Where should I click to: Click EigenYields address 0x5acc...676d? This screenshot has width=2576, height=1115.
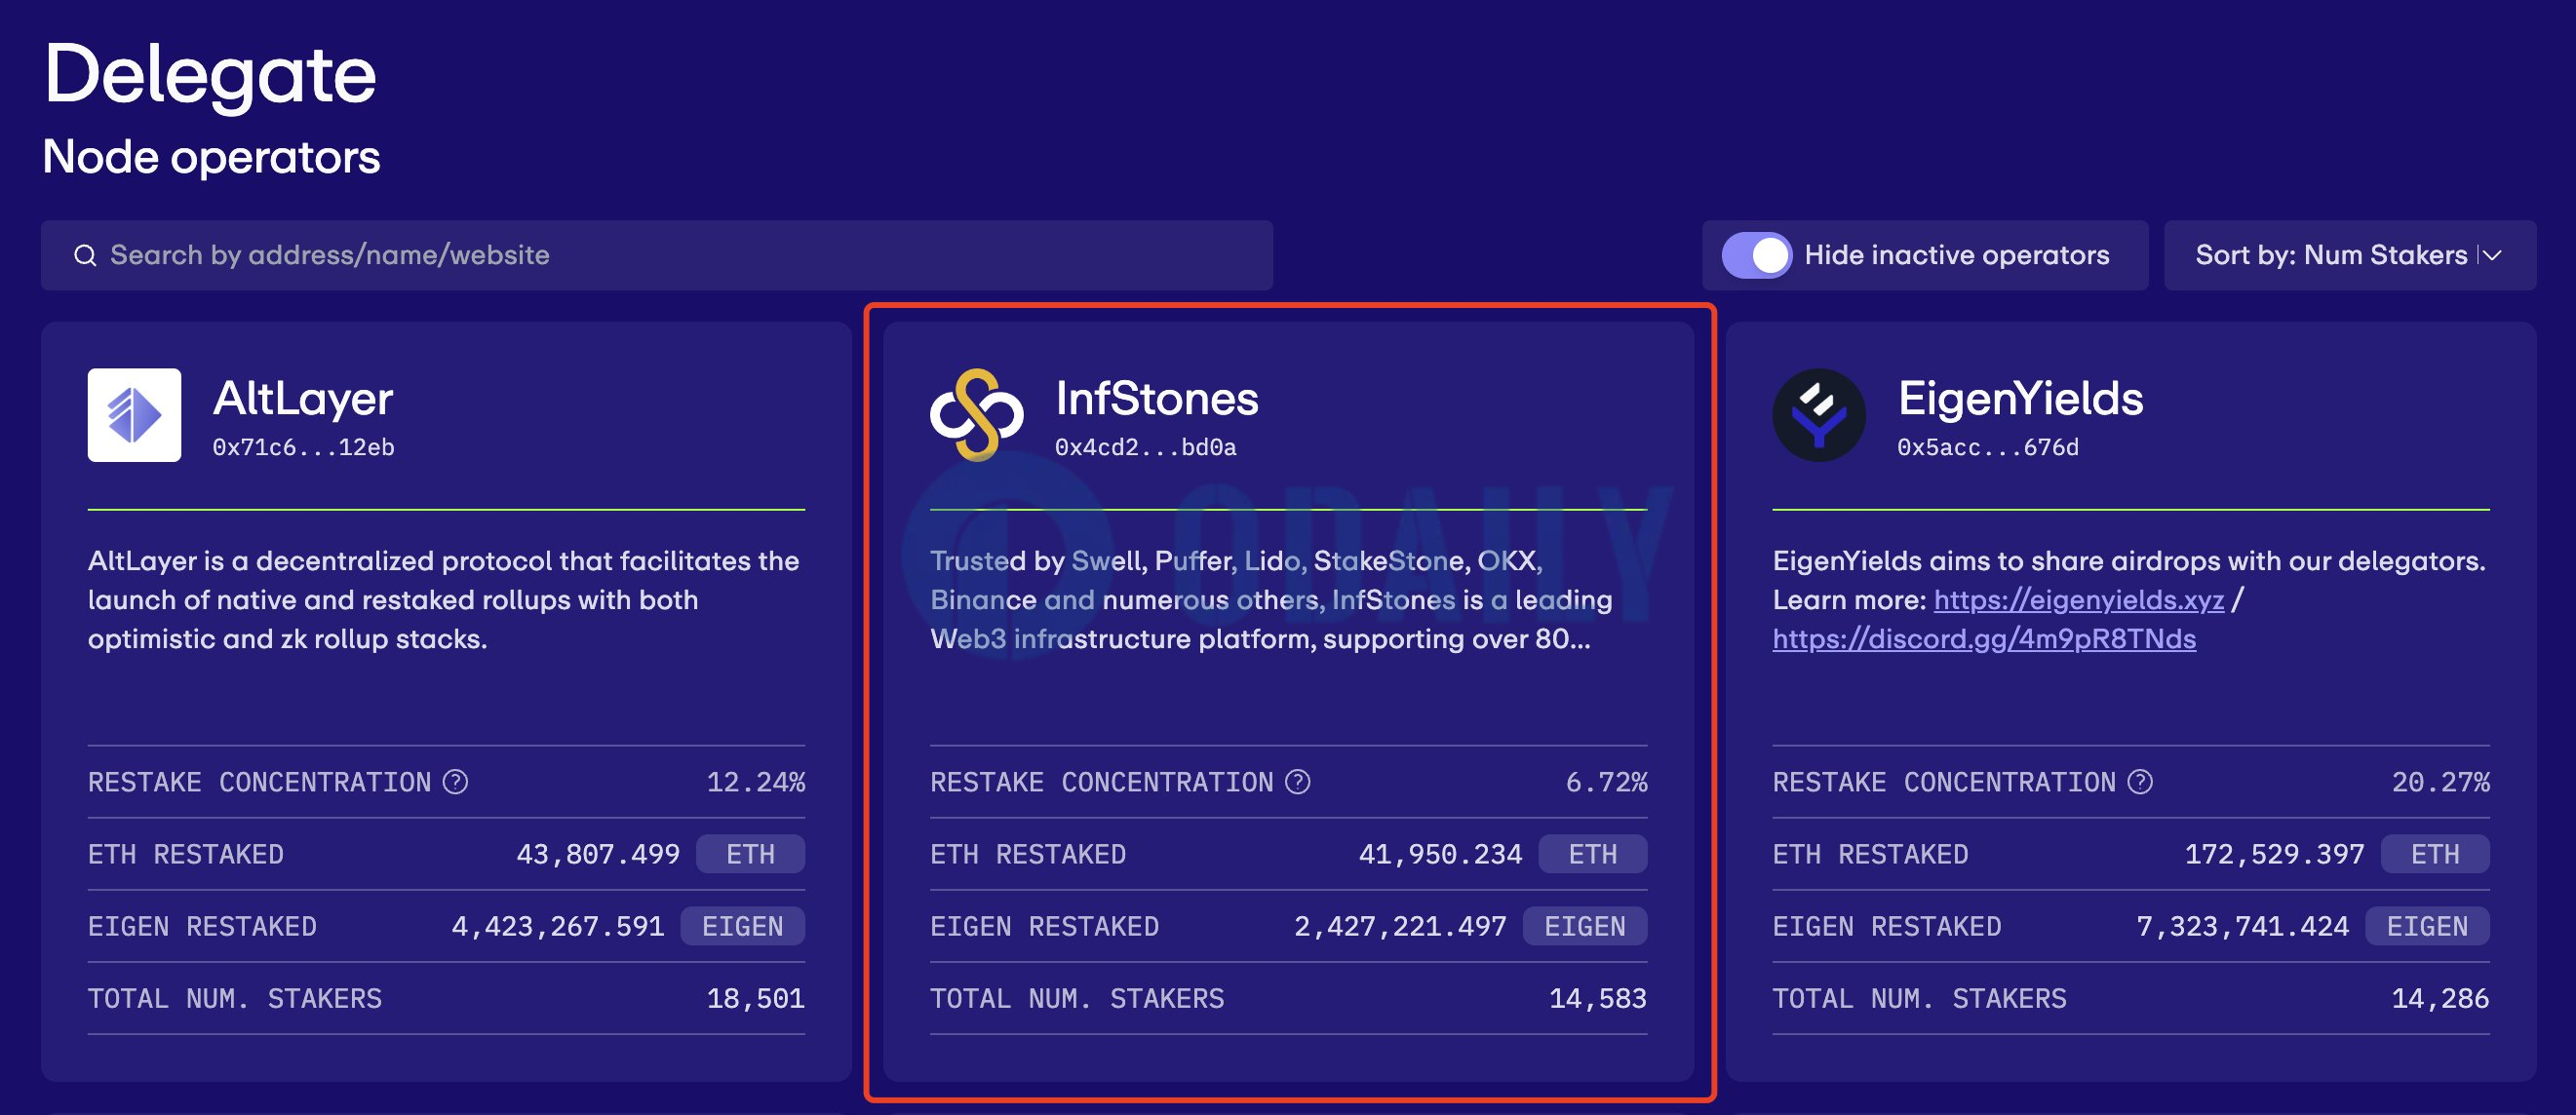point(1988,448)
